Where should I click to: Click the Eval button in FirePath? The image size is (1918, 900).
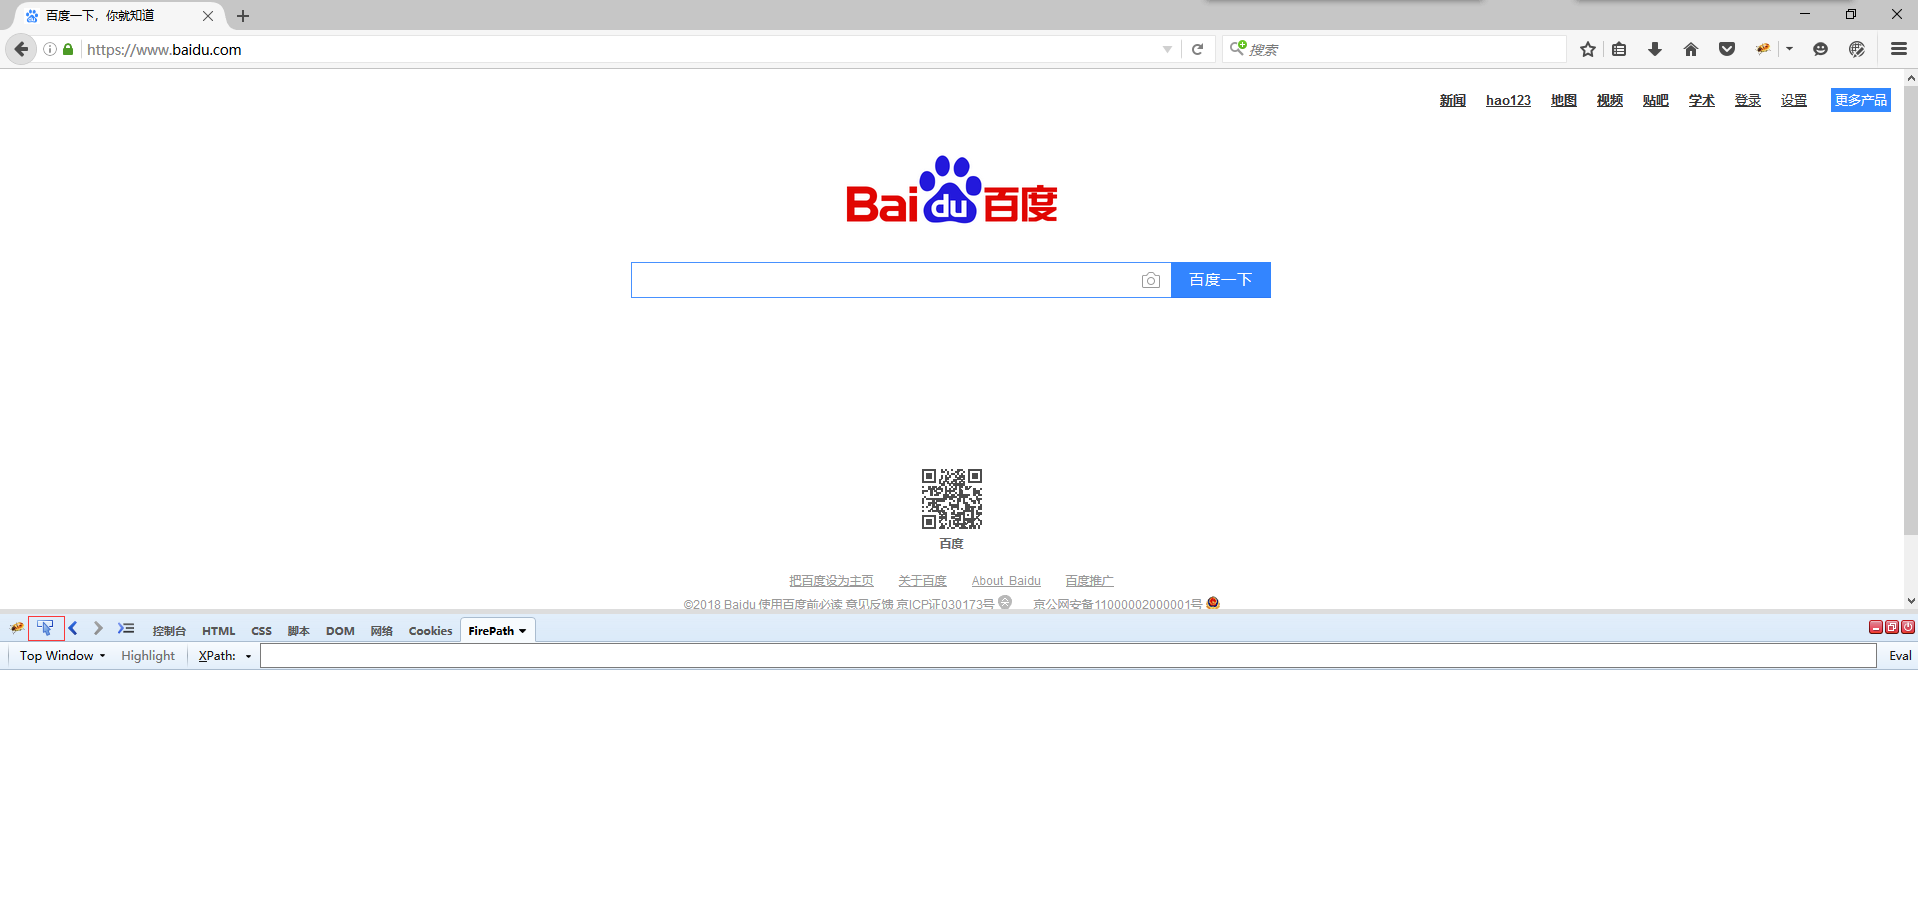point(1900,656)
